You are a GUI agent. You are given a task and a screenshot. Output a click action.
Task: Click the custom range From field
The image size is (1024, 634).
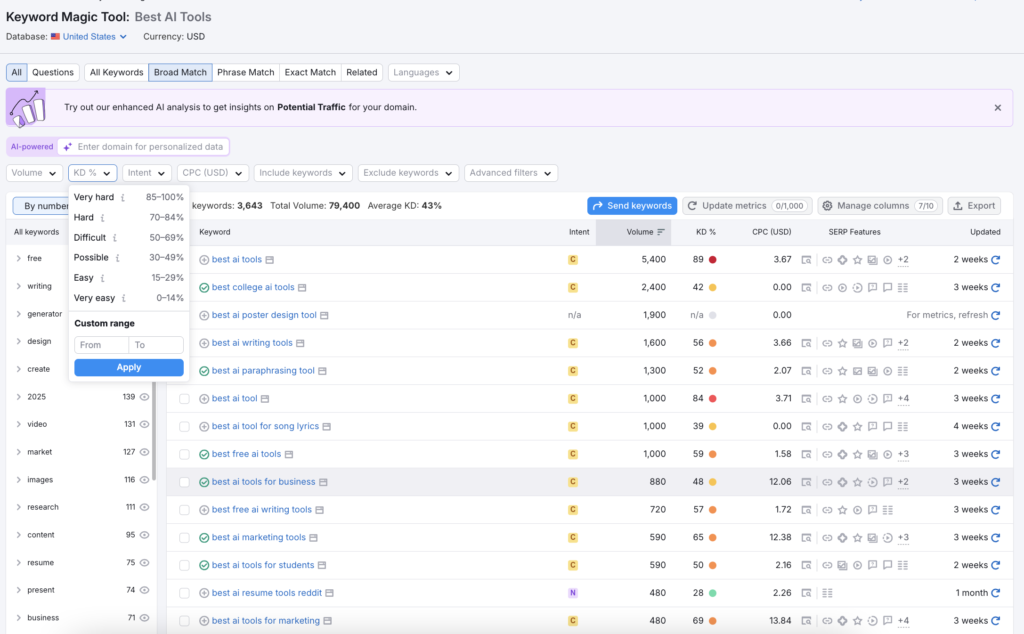(x=101, y=345)
